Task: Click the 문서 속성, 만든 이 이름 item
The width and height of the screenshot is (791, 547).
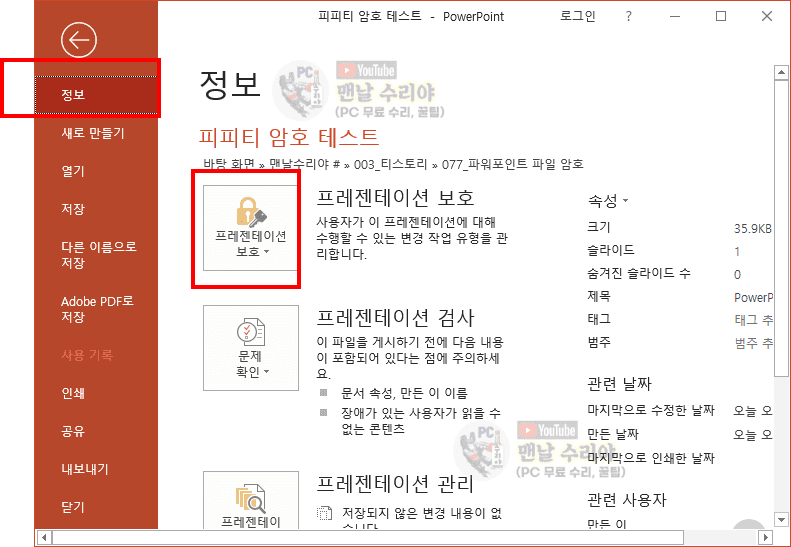Action: pyautogui.click(x=404, y=393)
